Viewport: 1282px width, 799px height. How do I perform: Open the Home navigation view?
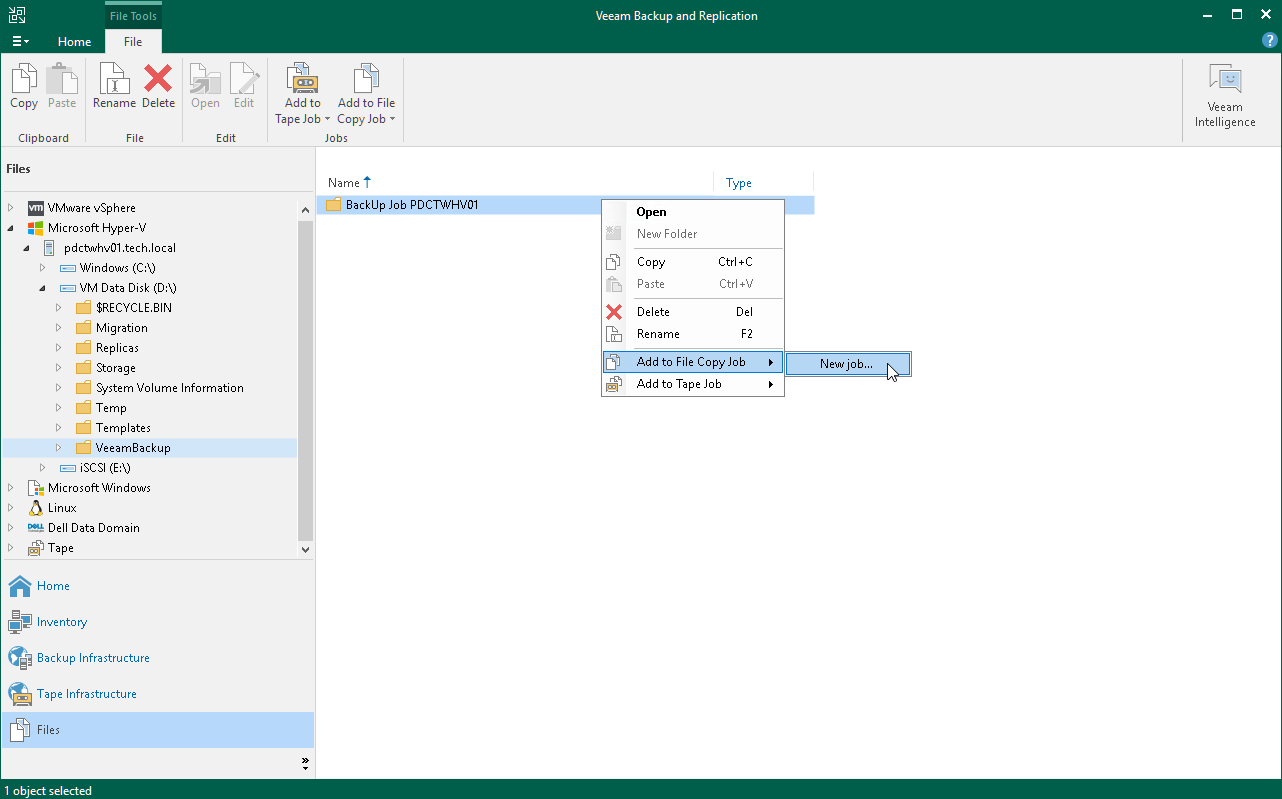coord(157,586)
